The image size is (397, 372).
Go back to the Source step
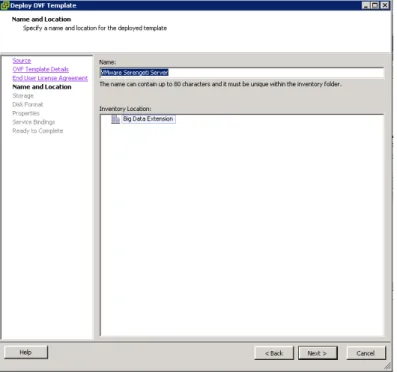[22, 61]
